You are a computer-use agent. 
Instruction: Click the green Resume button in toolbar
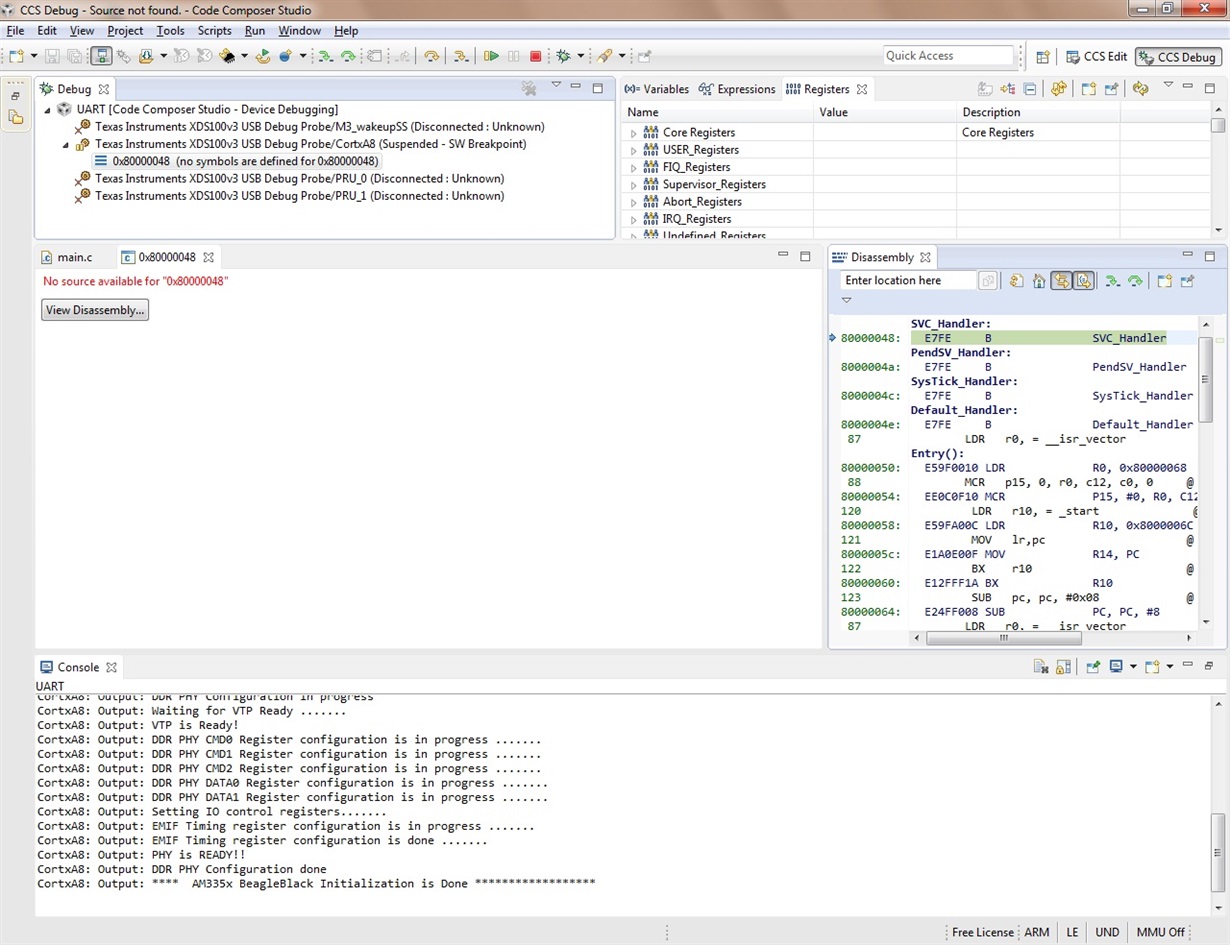(x=491, y=57)
